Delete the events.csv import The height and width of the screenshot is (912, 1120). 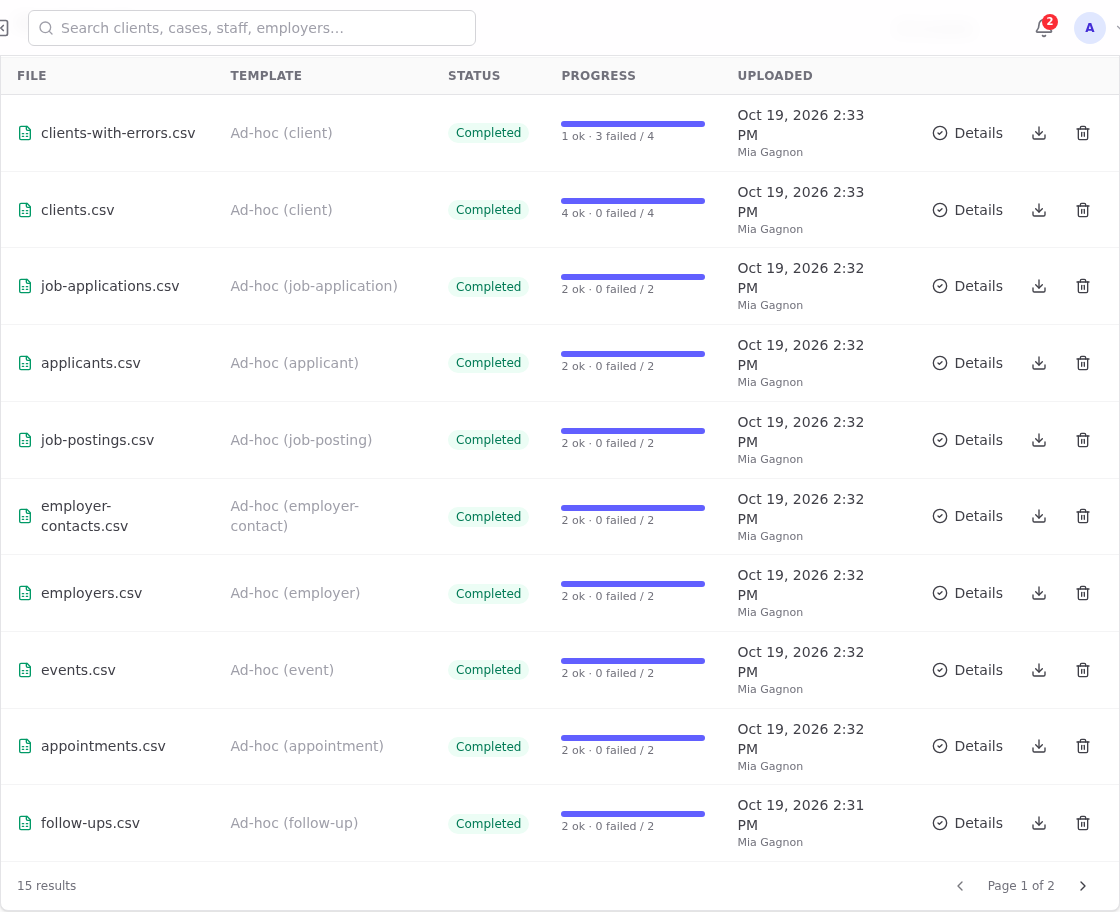tap(1083, 670)
